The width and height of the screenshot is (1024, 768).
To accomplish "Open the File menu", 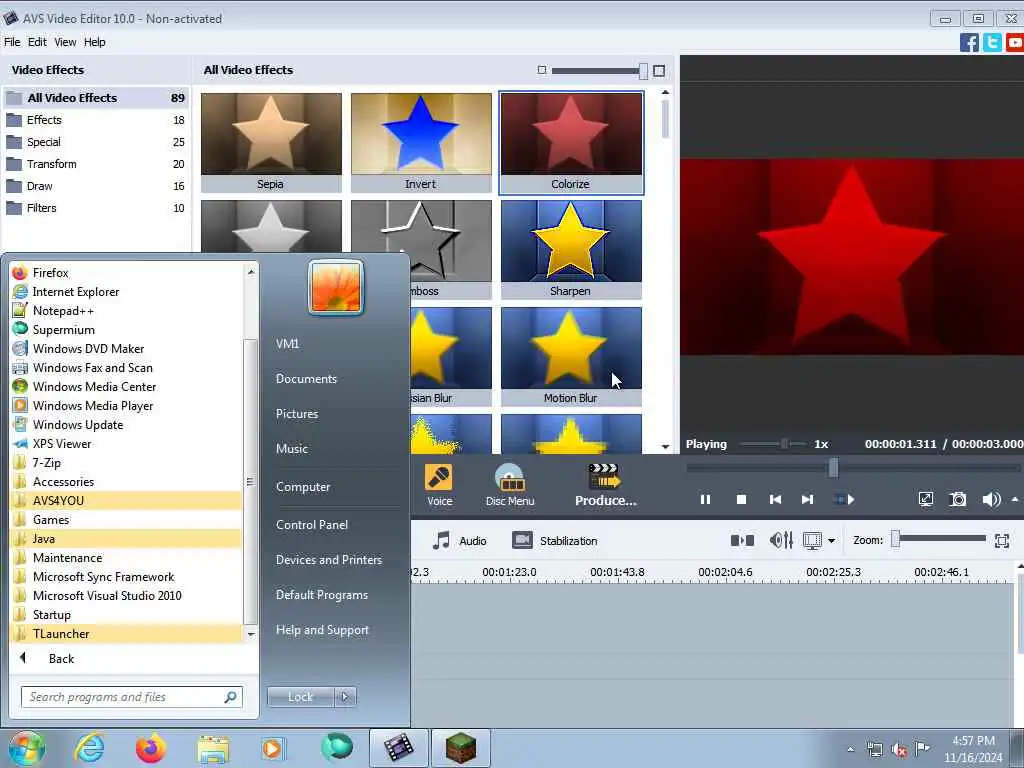I will pos(12,42).
